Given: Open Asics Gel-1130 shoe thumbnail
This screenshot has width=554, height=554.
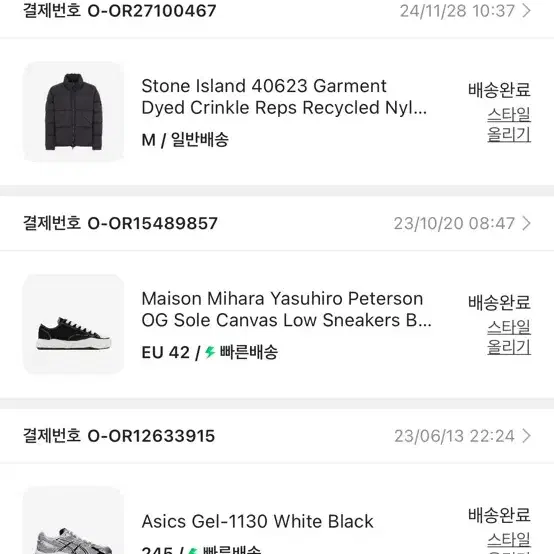Looking at the screenshot, I should (73, 520).
